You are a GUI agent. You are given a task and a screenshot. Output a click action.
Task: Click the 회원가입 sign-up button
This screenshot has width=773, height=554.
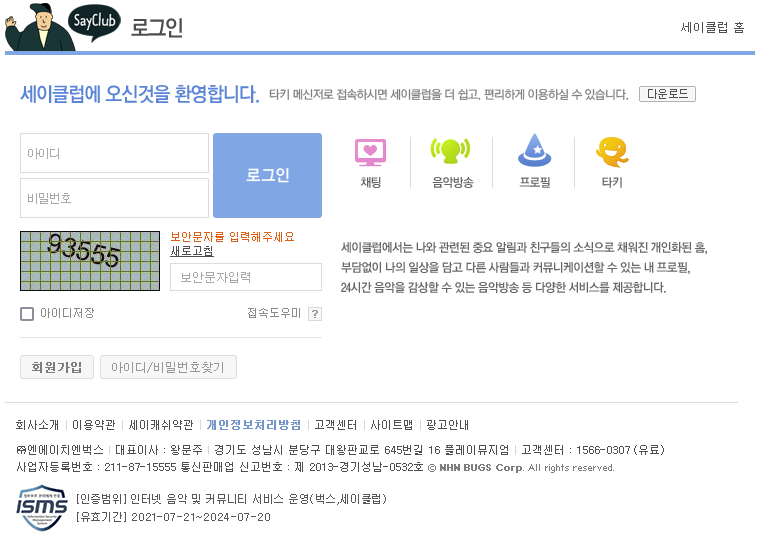click(57, 367)
